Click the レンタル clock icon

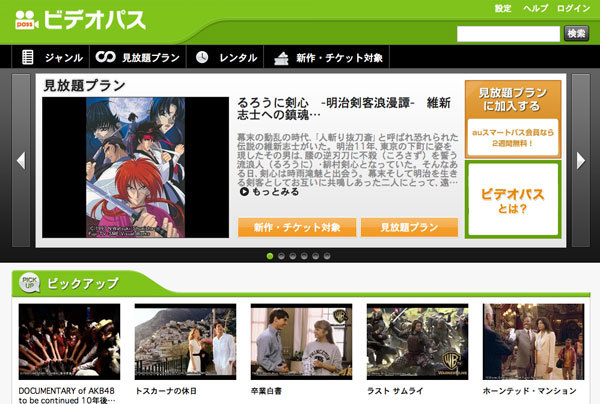tap(202, 57)
